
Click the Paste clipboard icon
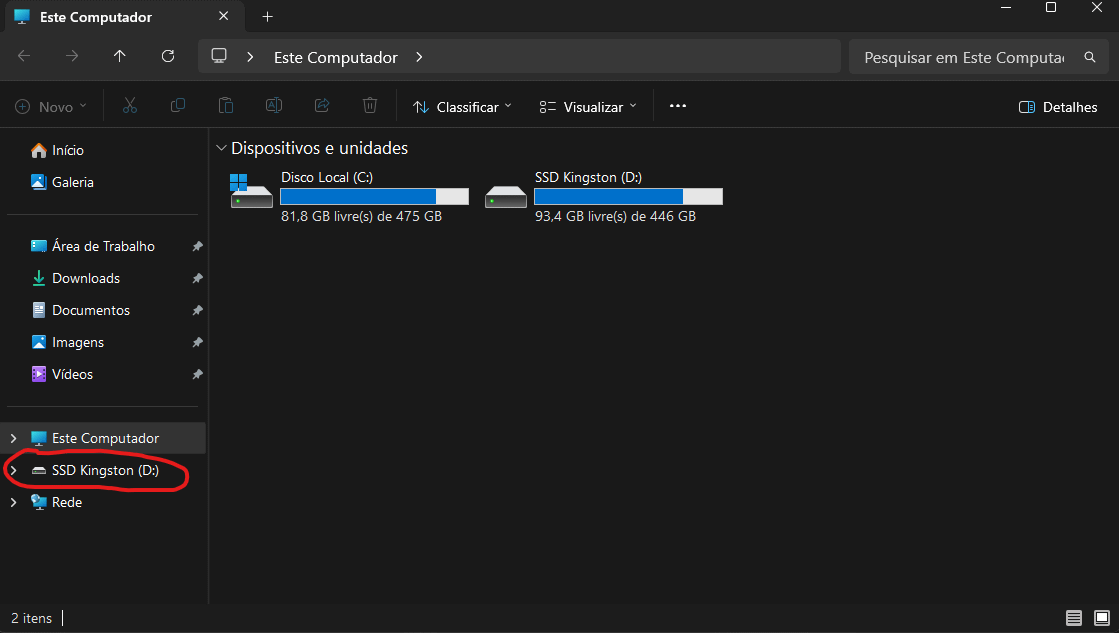click(226, 106)
